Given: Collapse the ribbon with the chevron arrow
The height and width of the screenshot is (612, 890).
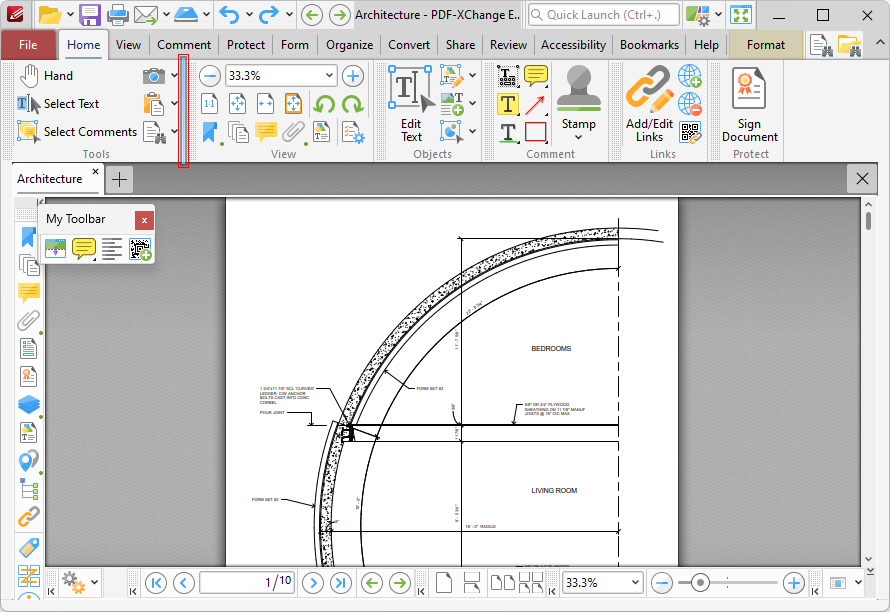Looking at the screenshot, I should pyautogui.click(x=879, y=43).
